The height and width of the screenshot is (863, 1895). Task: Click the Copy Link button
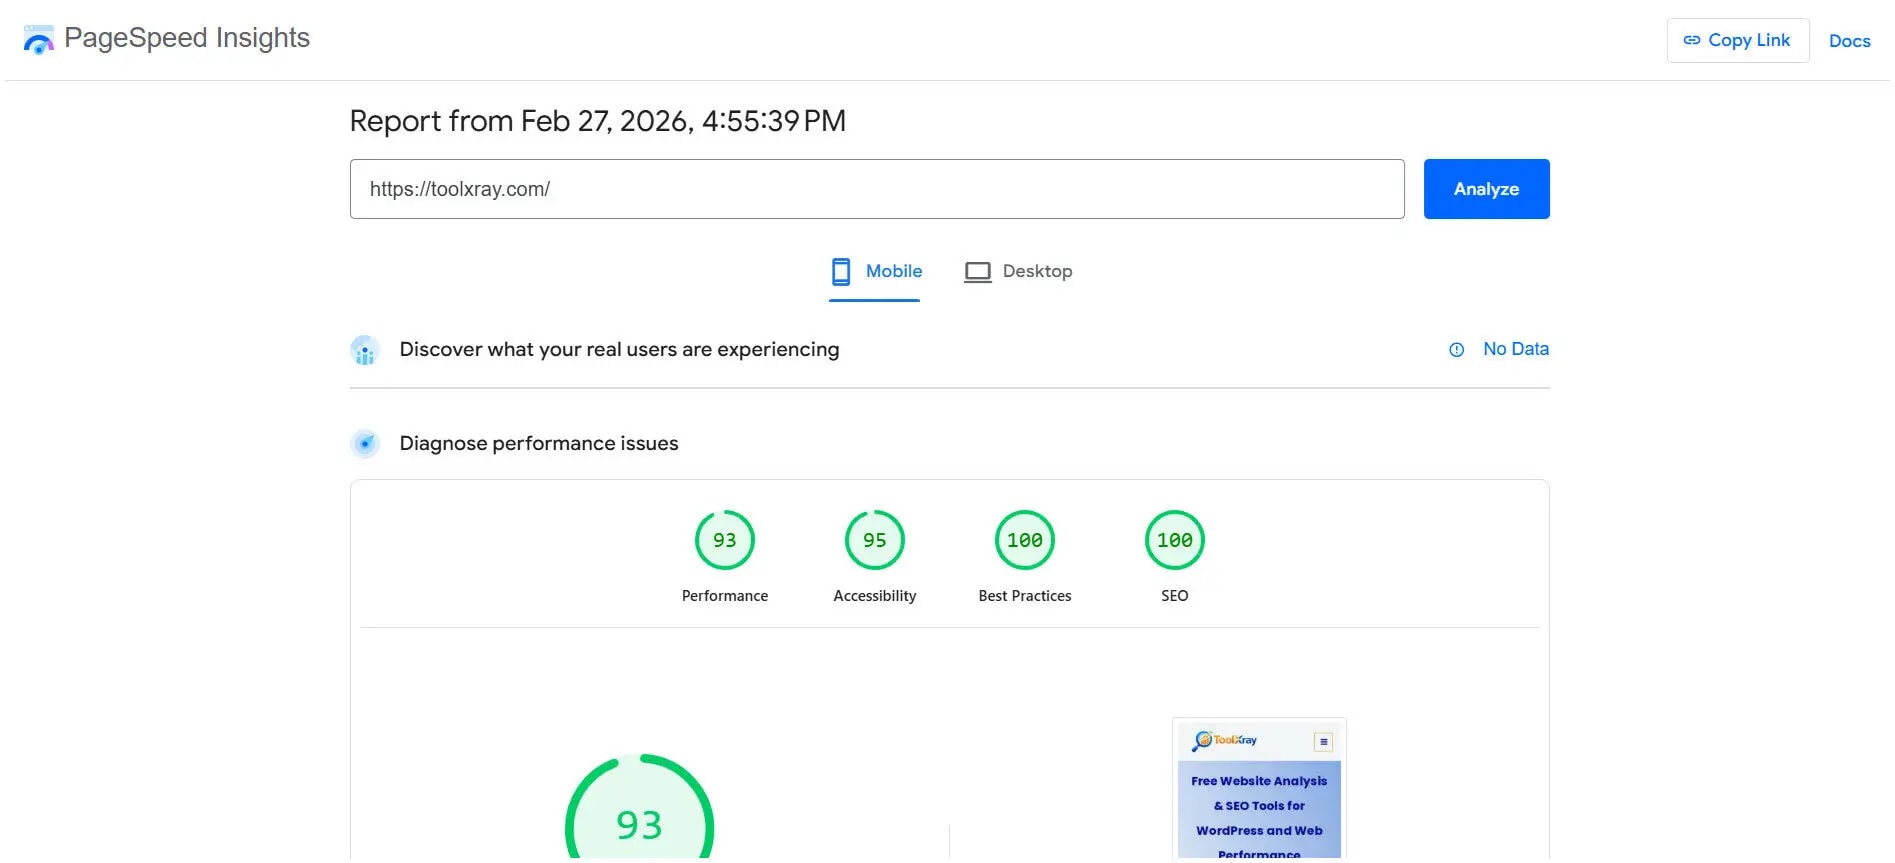1737,40
